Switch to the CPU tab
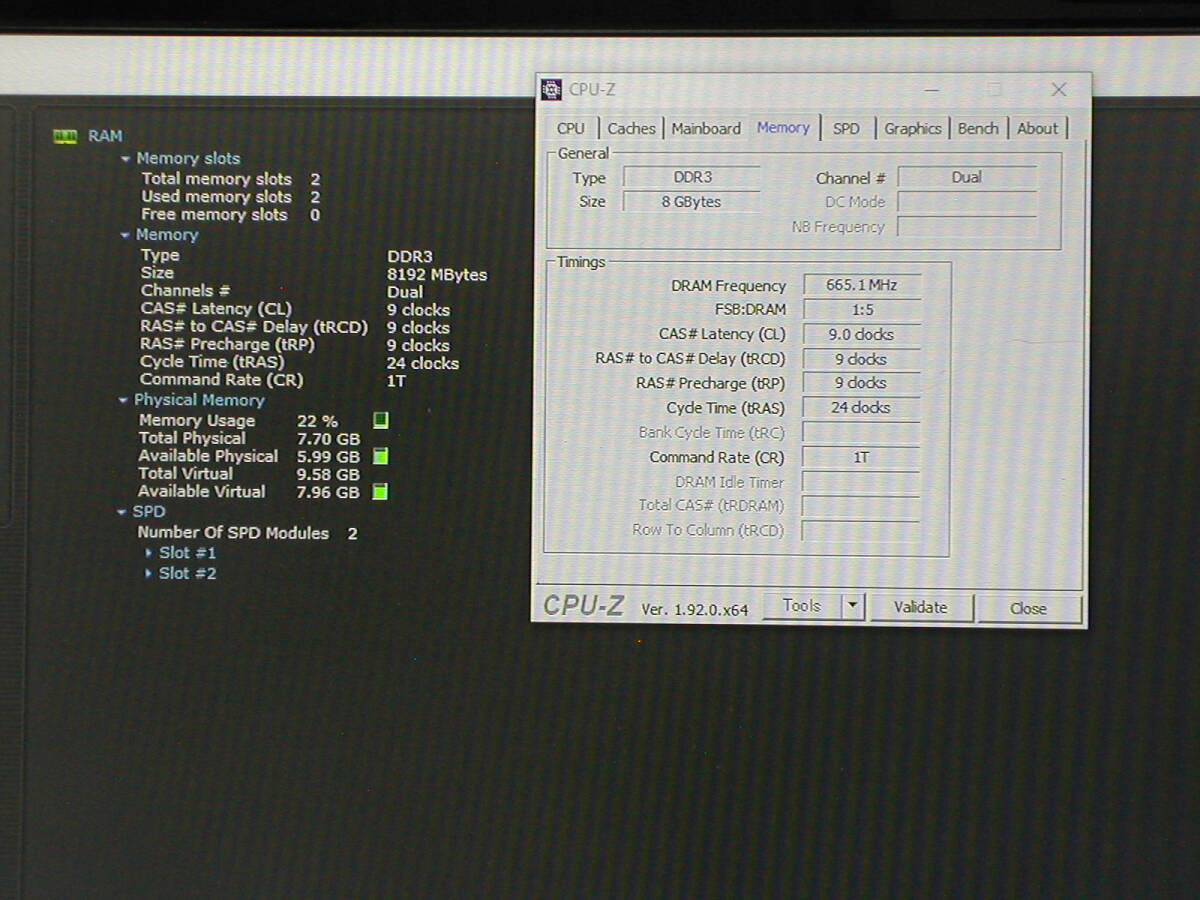 [571, 128]
